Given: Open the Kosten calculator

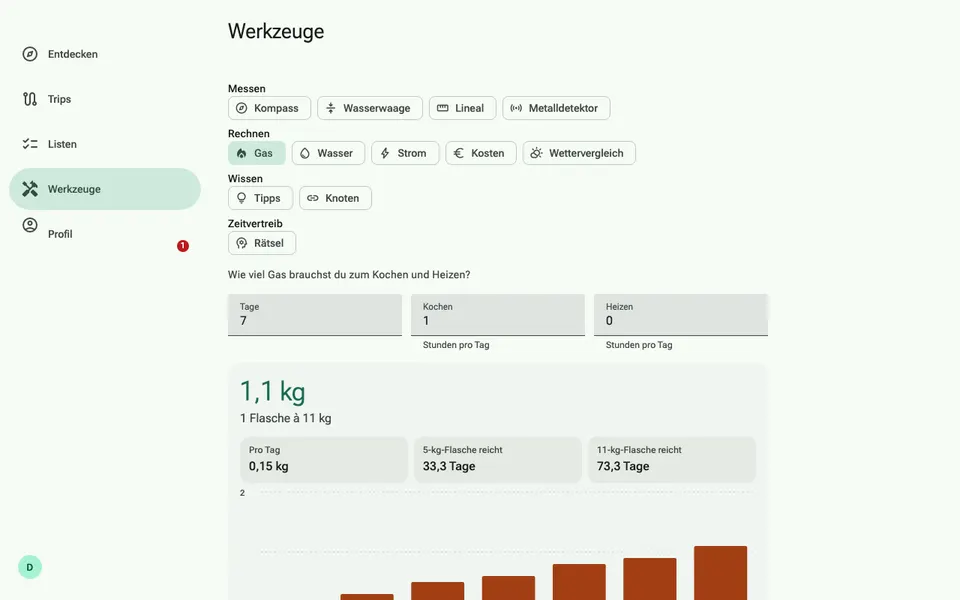Looking at the screenshot, I should pyautogui.click(x=481, y=153).
